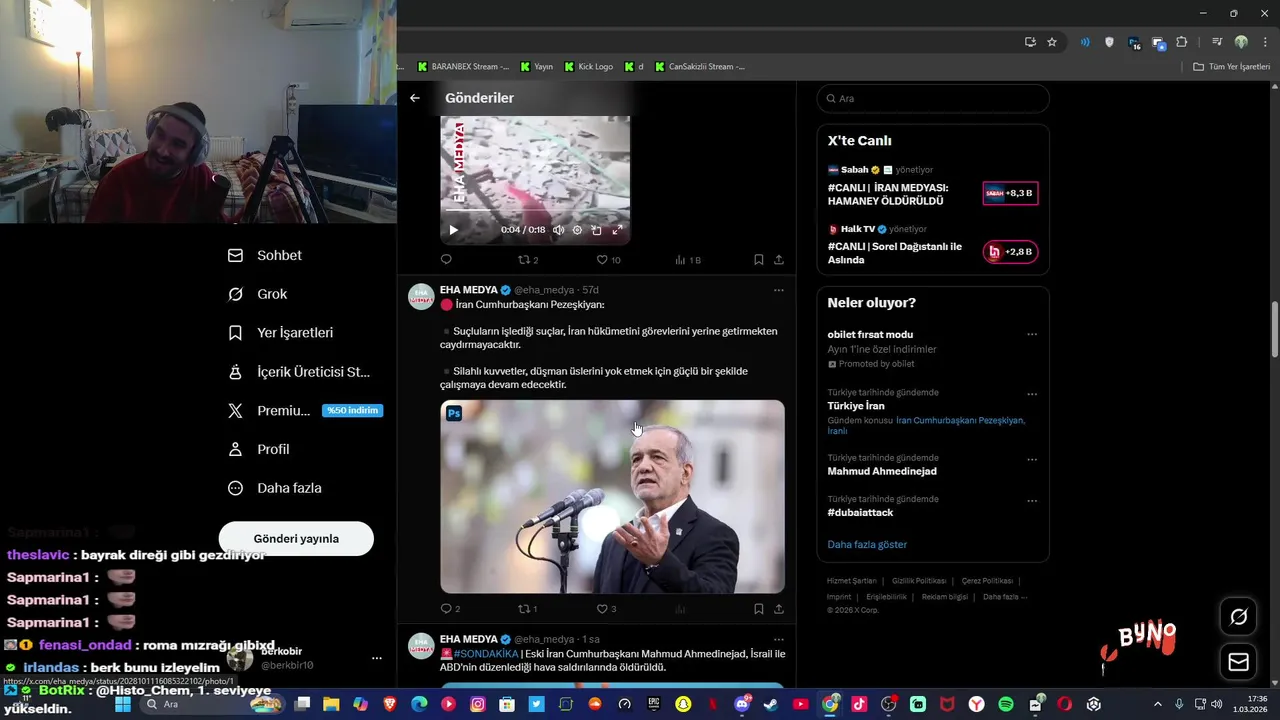The image size is (1280, 720).
Task: Mute the video with the speaker icon
Action: point(558,230)
